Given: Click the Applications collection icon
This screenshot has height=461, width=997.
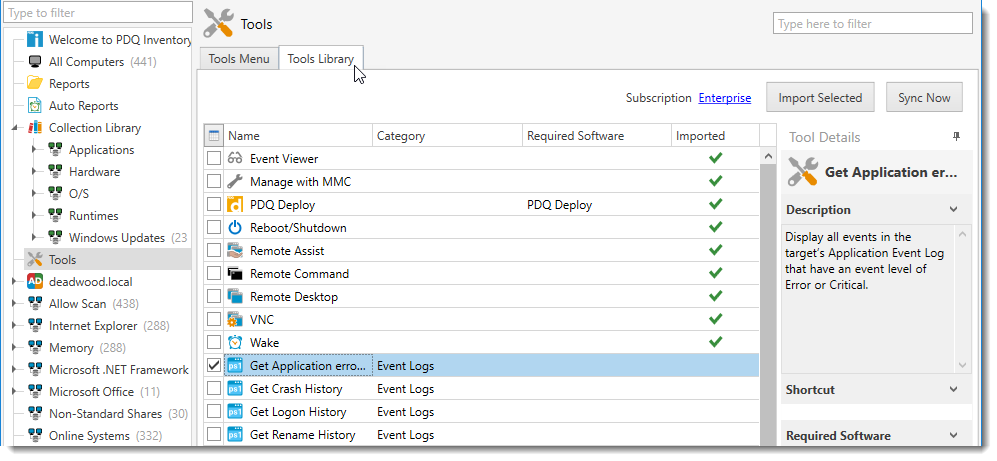Looking at the screenshot, I should click(x=55, y=149).
